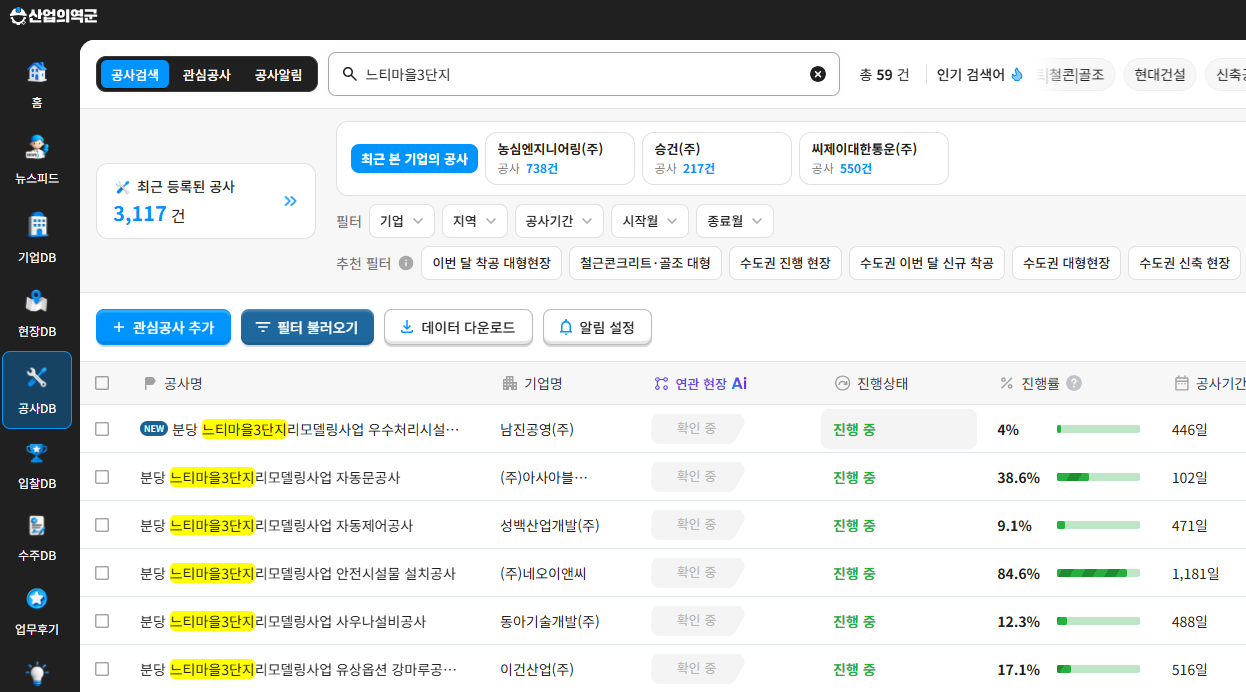Clear the search text with X icon
Viewport: 1246px width, 692px height.
click(x=818, y=74)
